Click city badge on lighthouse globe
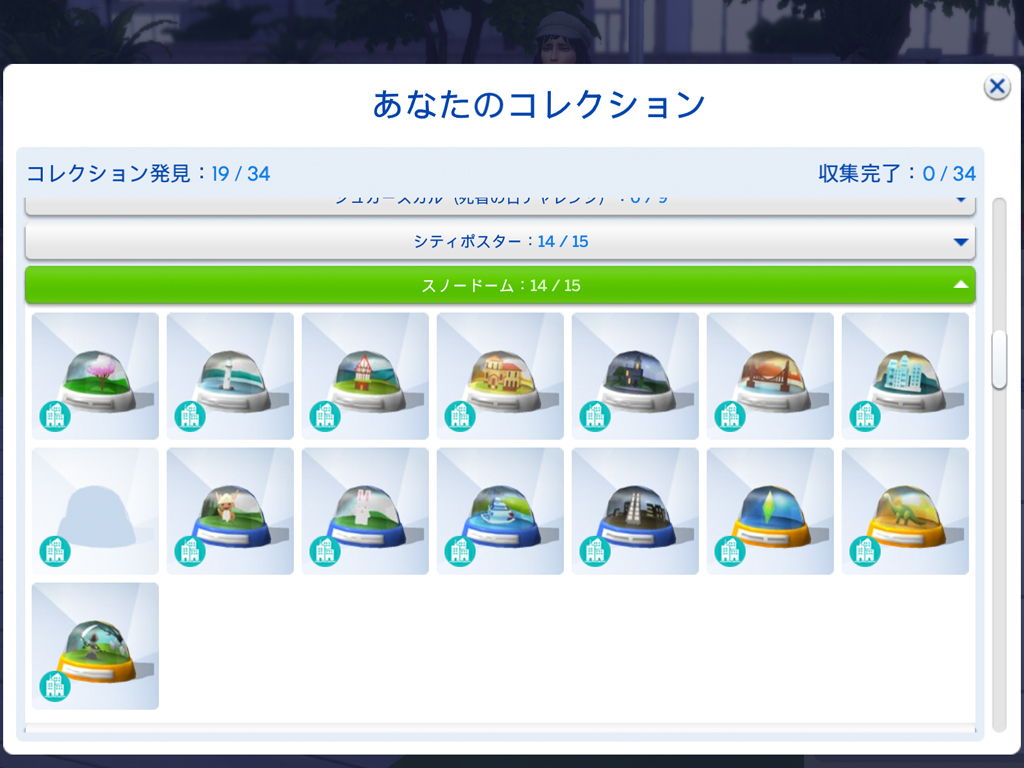 (x=190, y=416)
